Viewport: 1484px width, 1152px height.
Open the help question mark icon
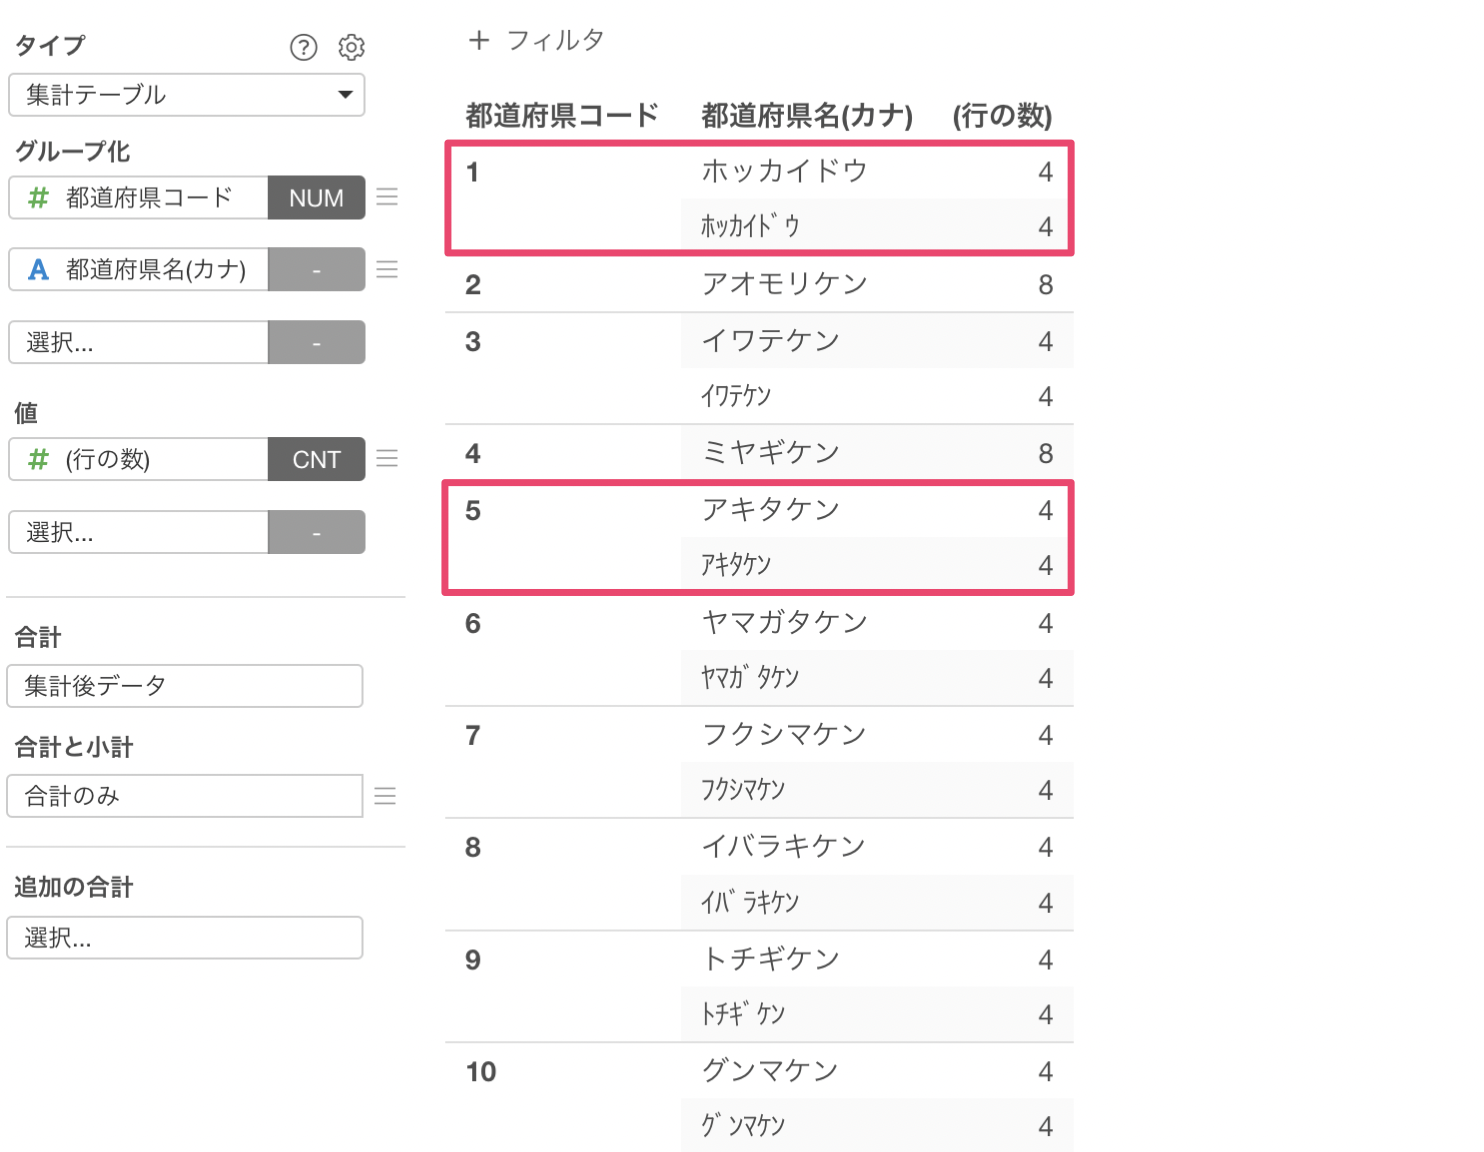coord(303,47)
